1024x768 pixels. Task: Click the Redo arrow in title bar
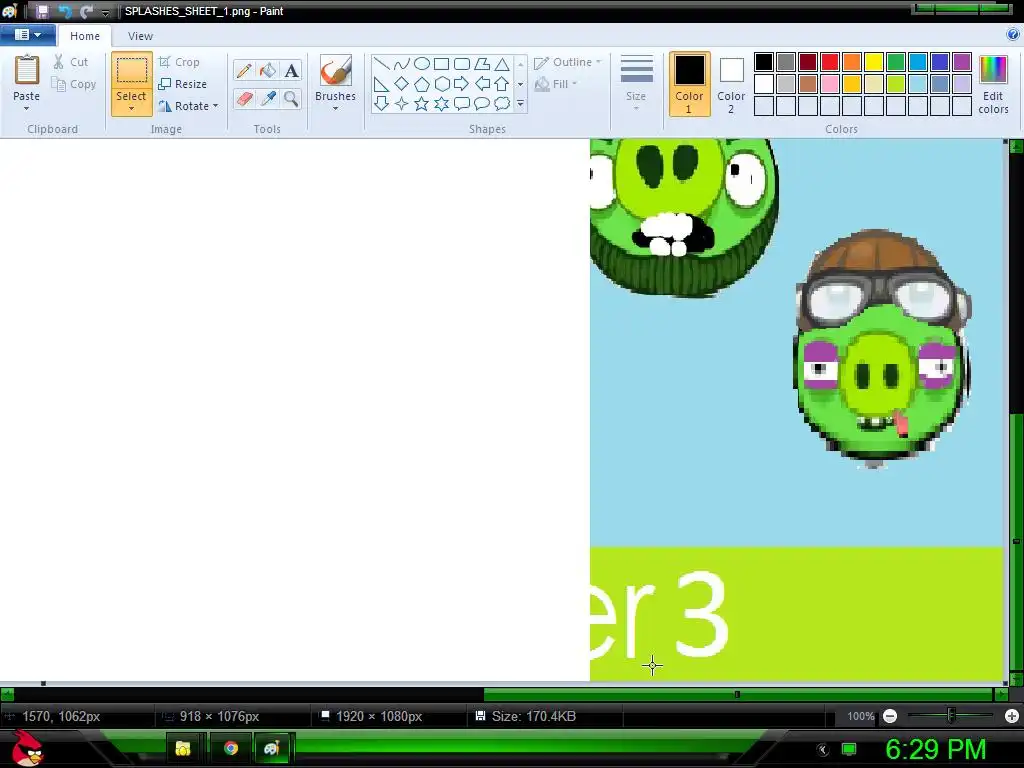click(x=86, y=11)
